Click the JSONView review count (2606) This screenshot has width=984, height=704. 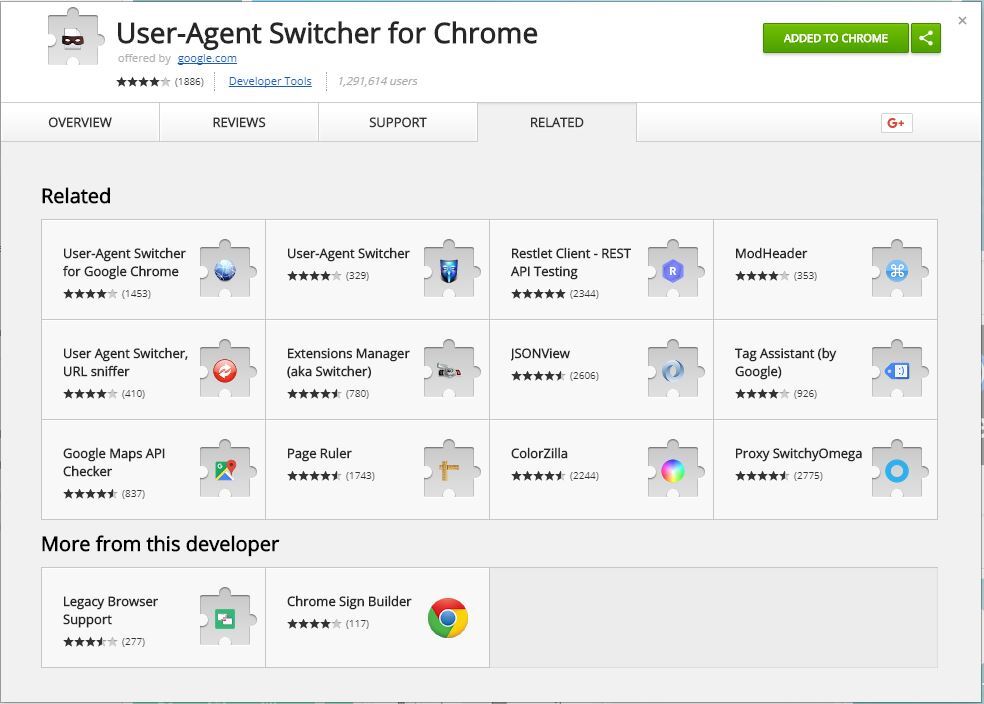click(584, 376)
